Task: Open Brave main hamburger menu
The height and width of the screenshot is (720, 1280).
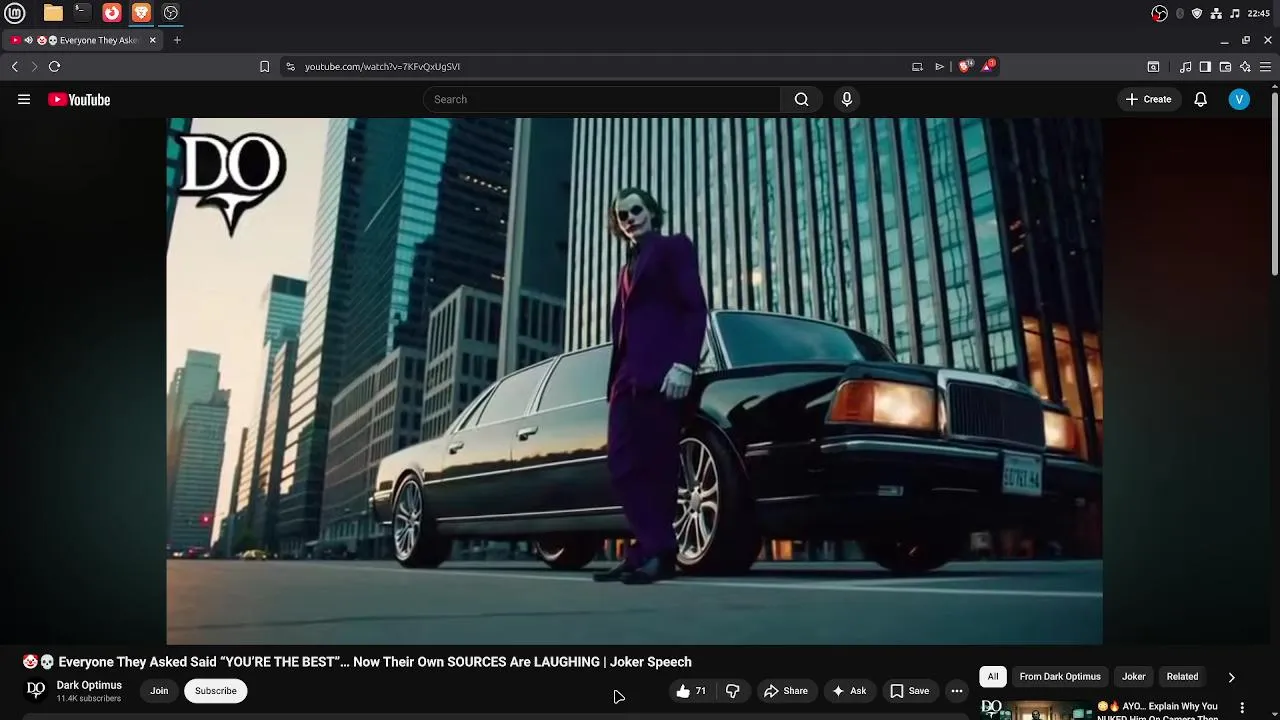Action: 1266,66
